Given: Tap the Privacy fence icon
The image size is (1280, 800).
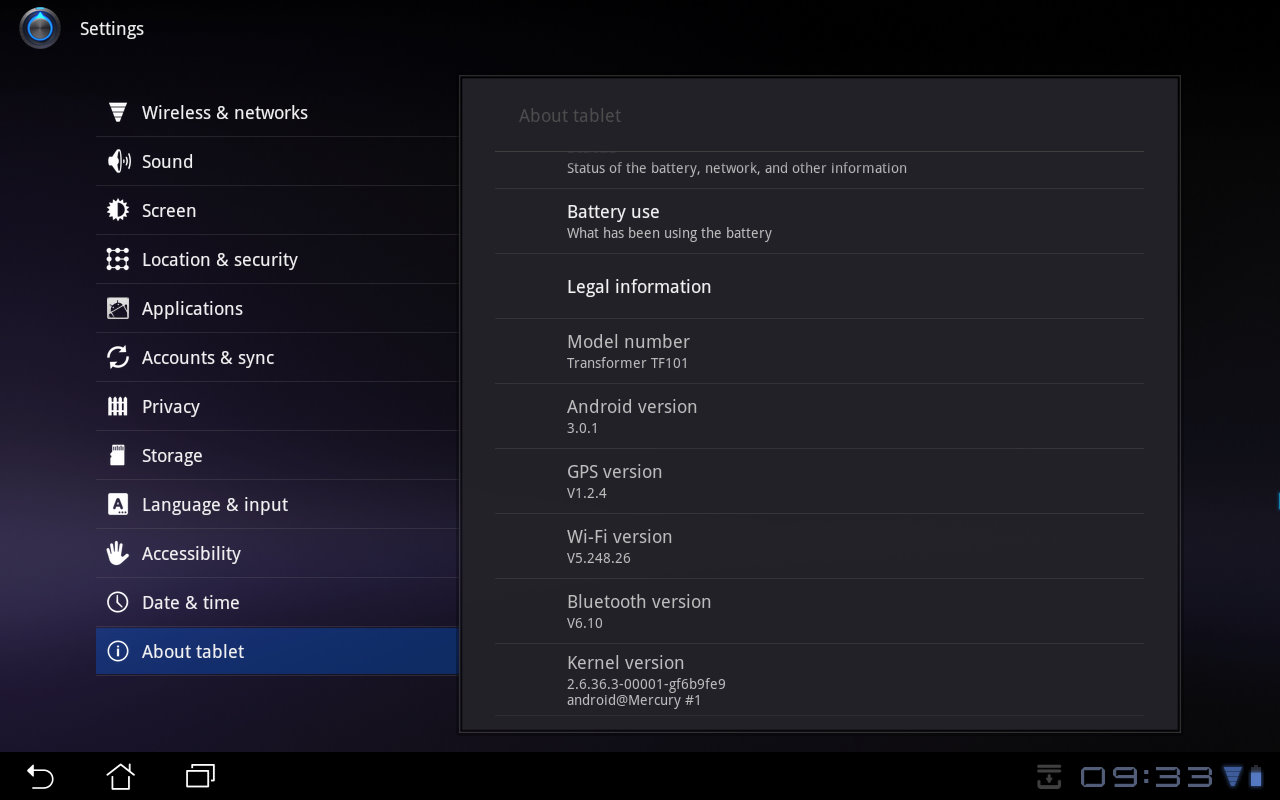Looking at the screenshot, I should point(118,406).
